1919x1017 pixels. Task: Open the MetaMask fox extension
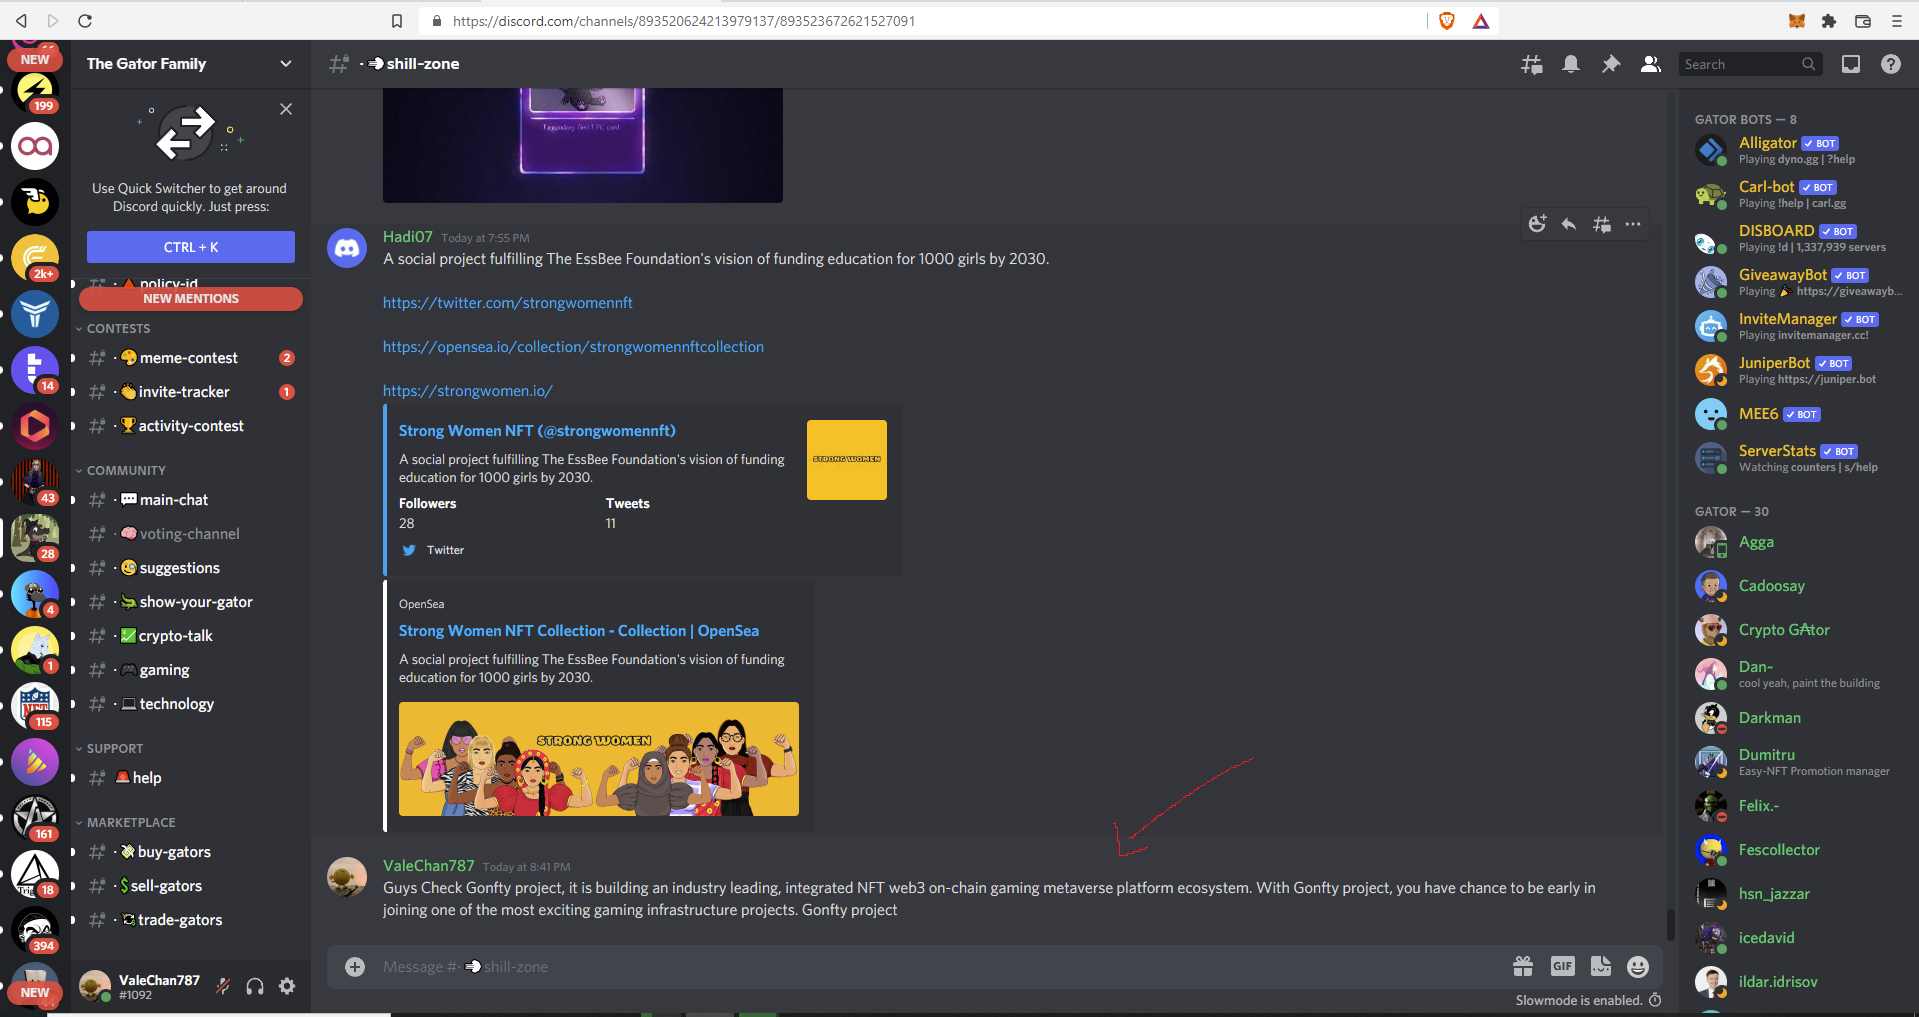click(1797, 21)
